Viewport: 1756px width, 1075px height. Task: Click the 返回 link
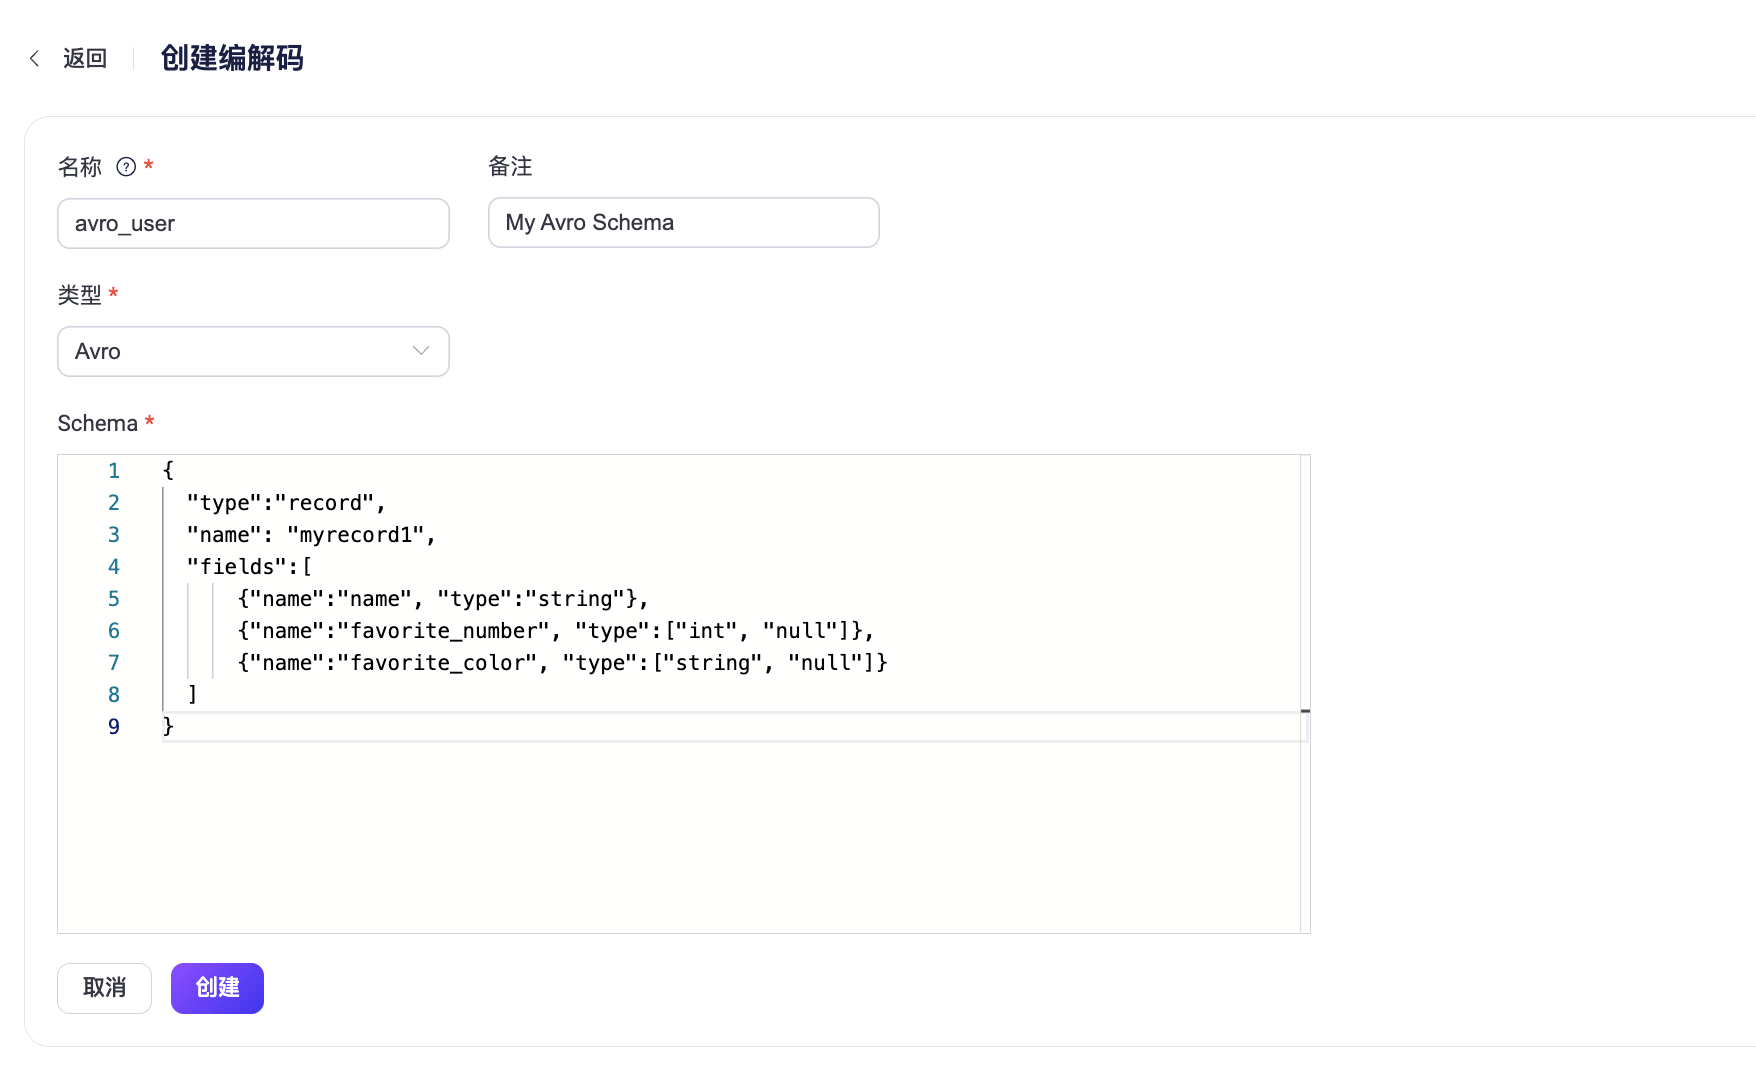85,59
